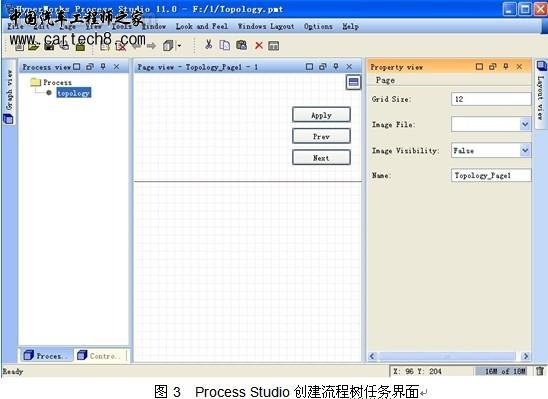548x399 pixels.
Task: Toggle pin on Property view panel
Action: click(x=506, y=66)
